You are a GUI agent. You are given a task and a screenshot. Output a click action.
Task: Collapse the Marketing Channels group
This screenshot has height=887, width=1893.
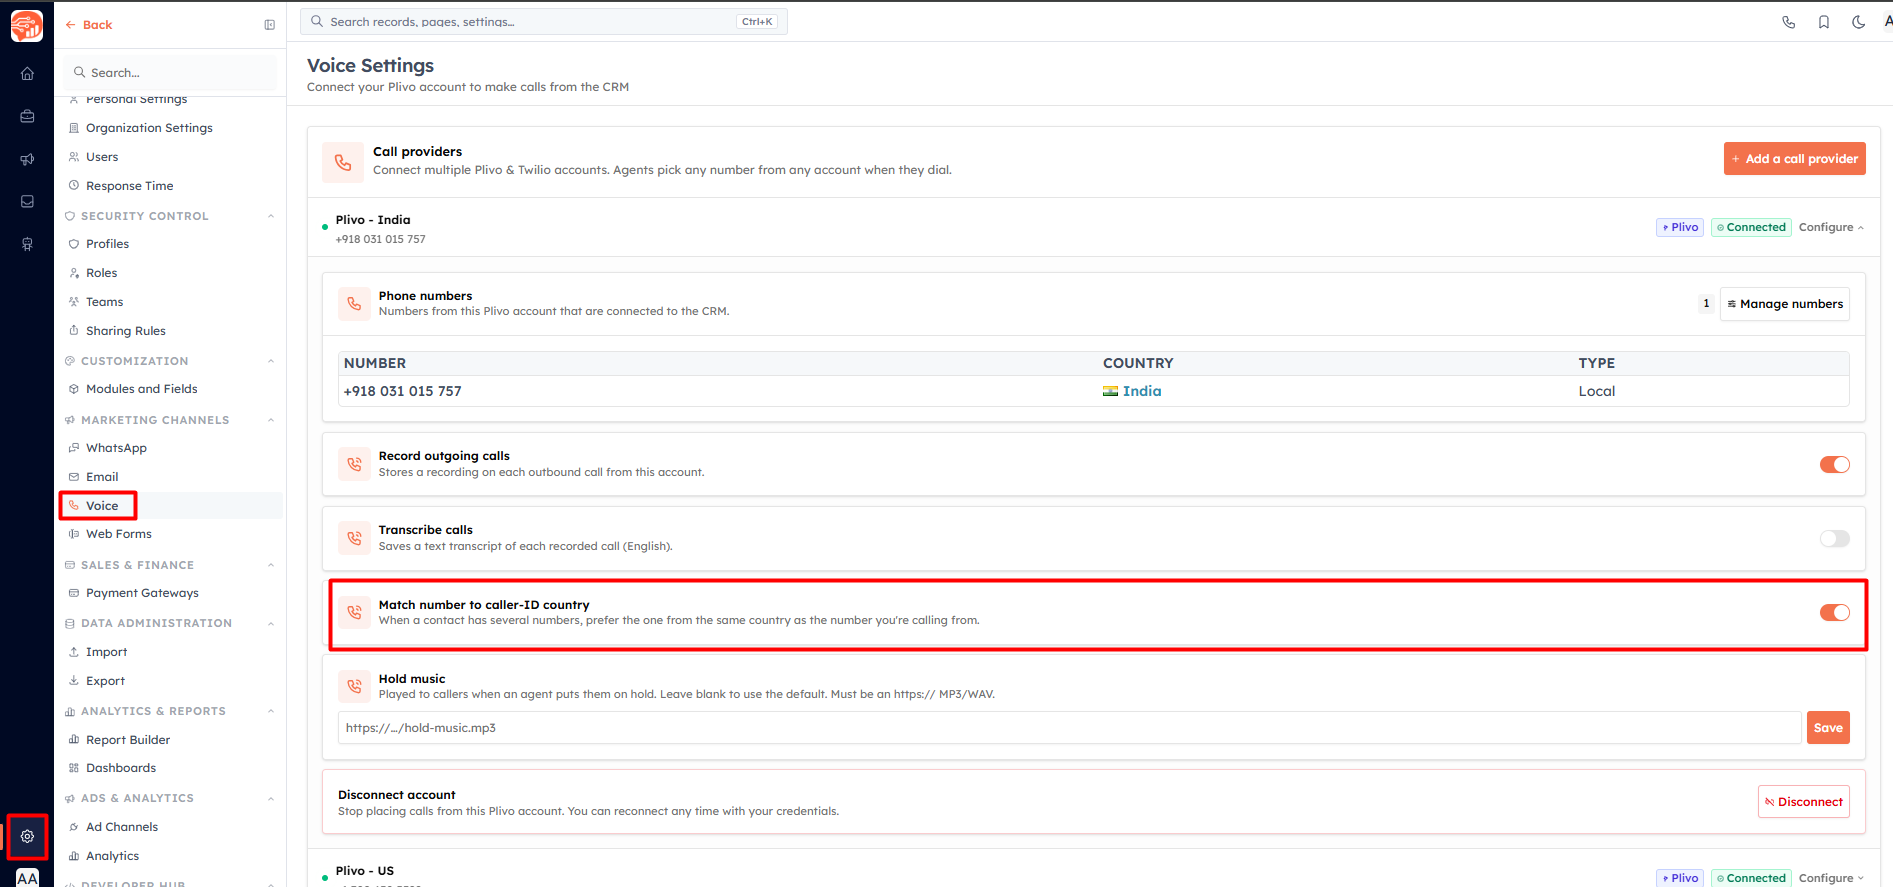pos(270,420)
